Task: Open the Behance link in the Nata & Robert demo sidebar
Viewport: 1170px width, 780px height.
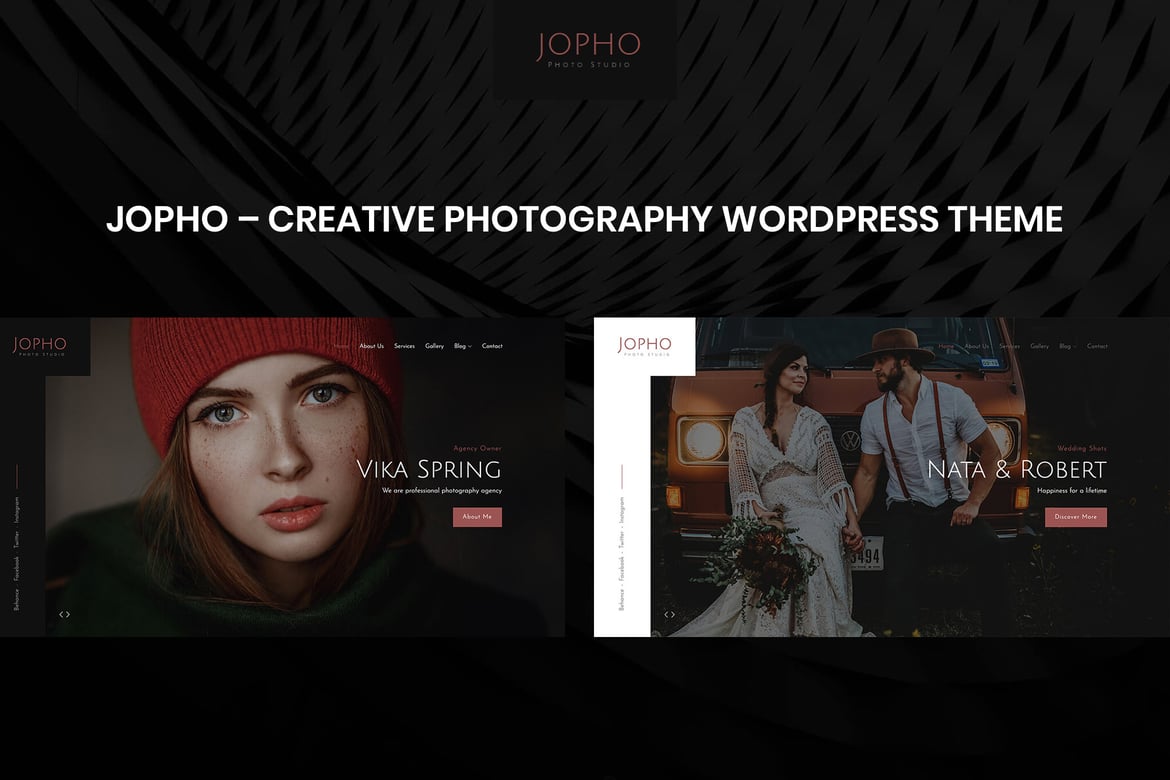Action: [622, 600]
